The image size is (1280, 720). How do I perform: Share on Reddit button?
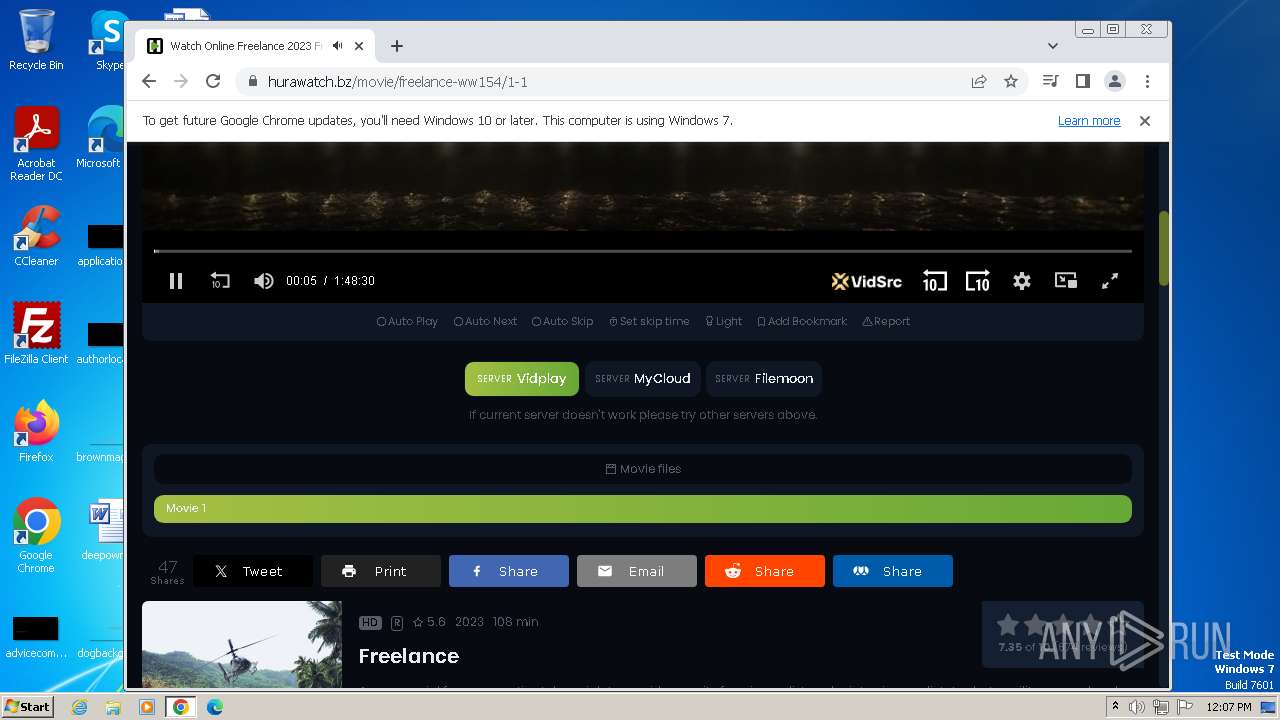point(765,571)
